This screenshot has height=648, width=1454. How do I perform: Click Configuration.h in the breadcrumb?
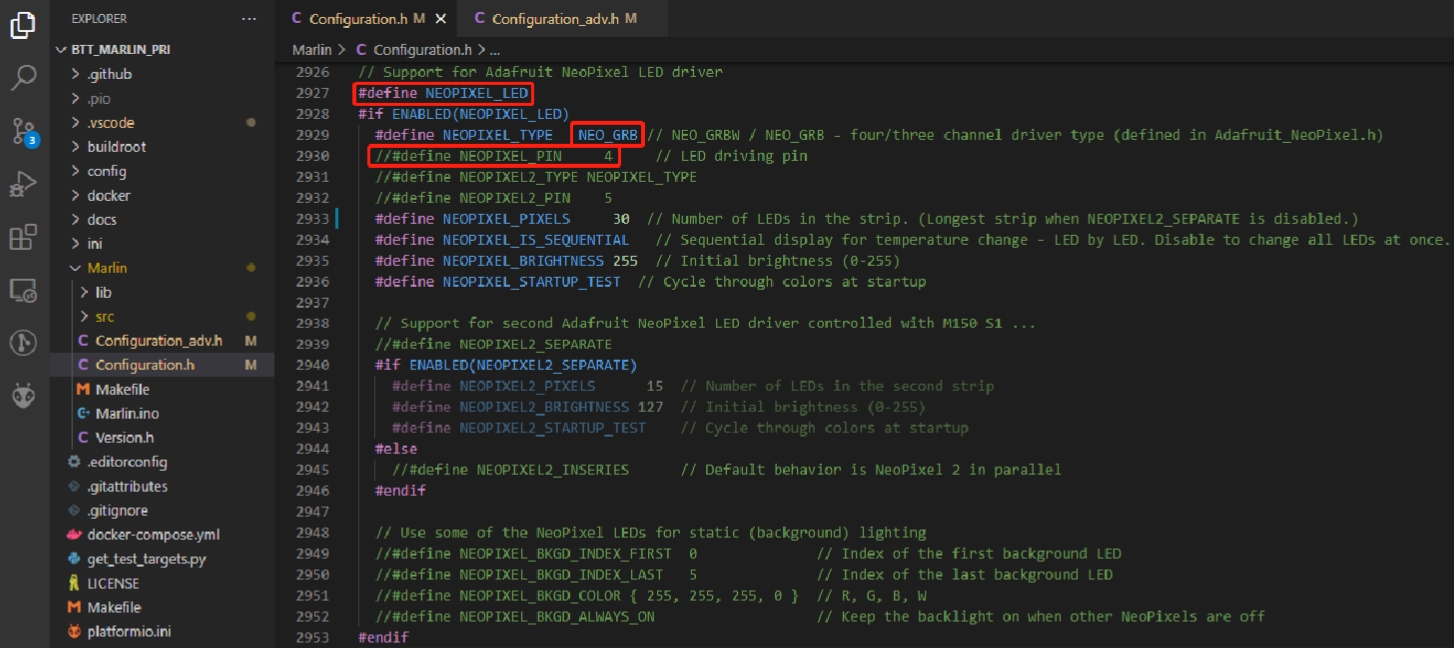(421, 49)
